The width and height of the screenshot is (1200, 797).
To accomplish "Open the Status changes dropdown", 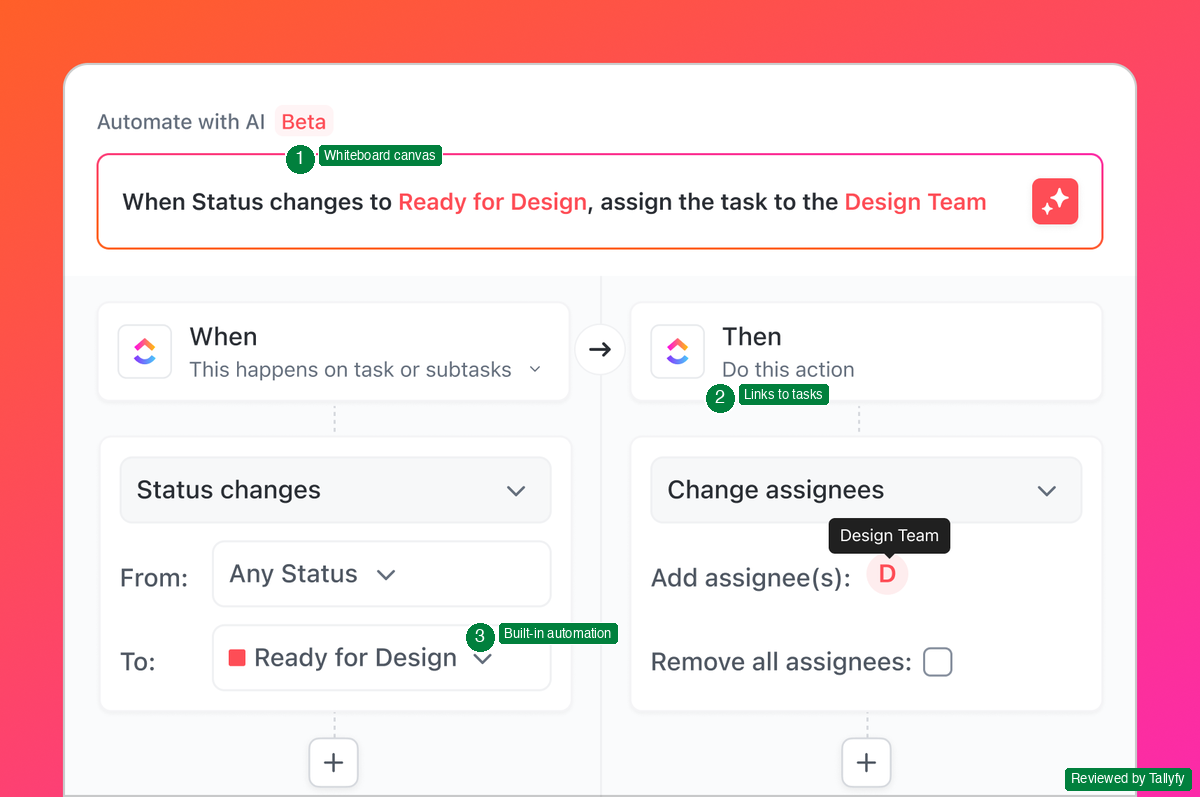I will pyautogui.click(x=335, y=490).
